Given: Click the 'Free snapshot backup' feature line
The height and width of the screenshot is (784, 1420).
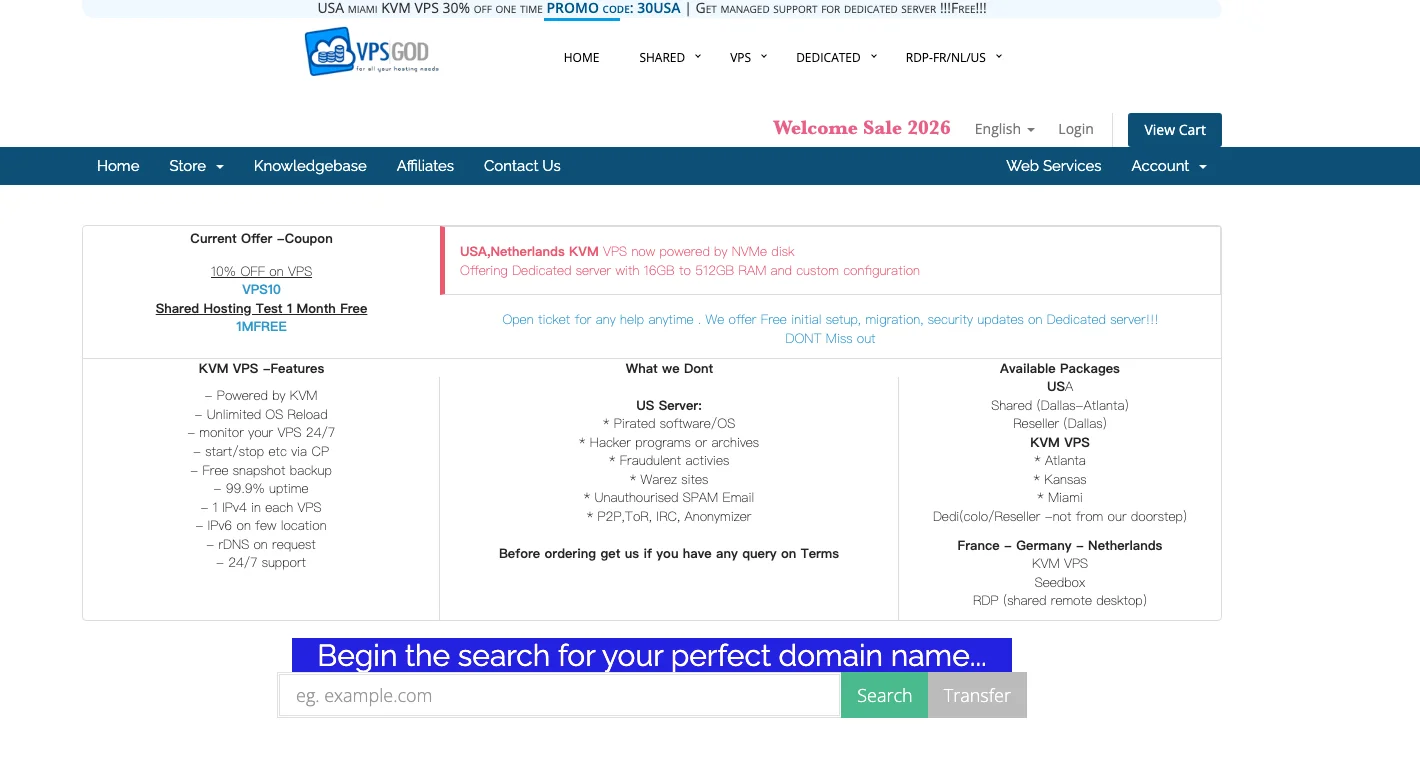Looking at the screenshot, I should click(x=261, y=471).
